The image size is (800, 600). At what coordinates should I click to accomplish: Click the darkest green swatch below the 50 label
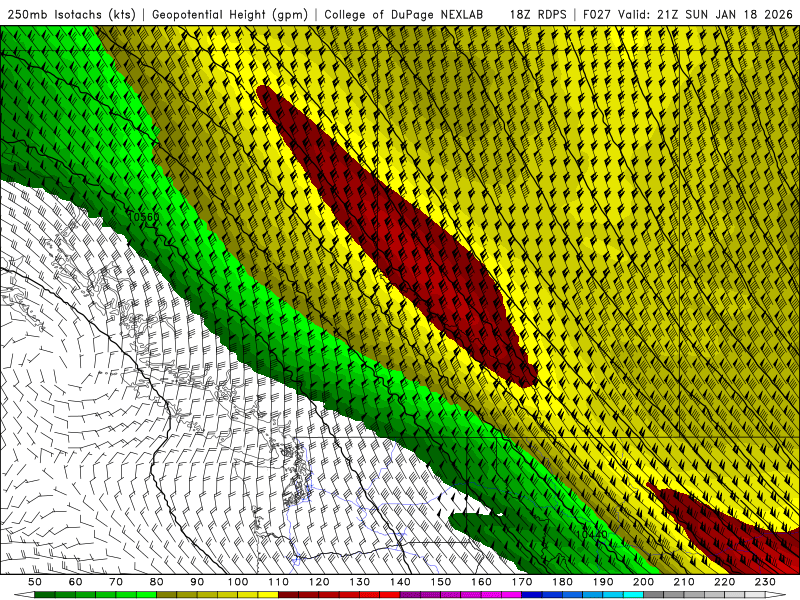pyautogui.click(x=45, y=595)
